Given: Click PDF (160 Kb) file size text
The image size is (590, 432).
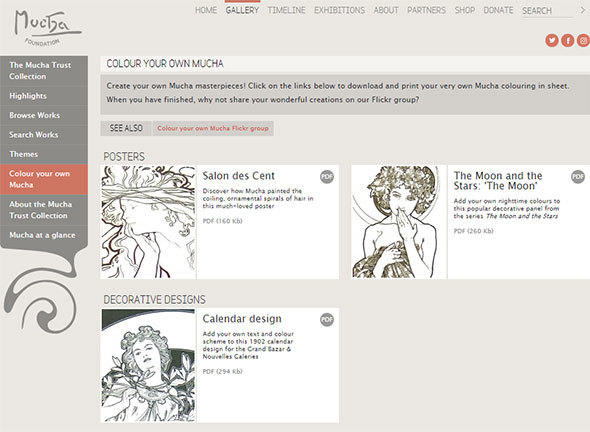Looking at the screenshot, I should point(222,221).
